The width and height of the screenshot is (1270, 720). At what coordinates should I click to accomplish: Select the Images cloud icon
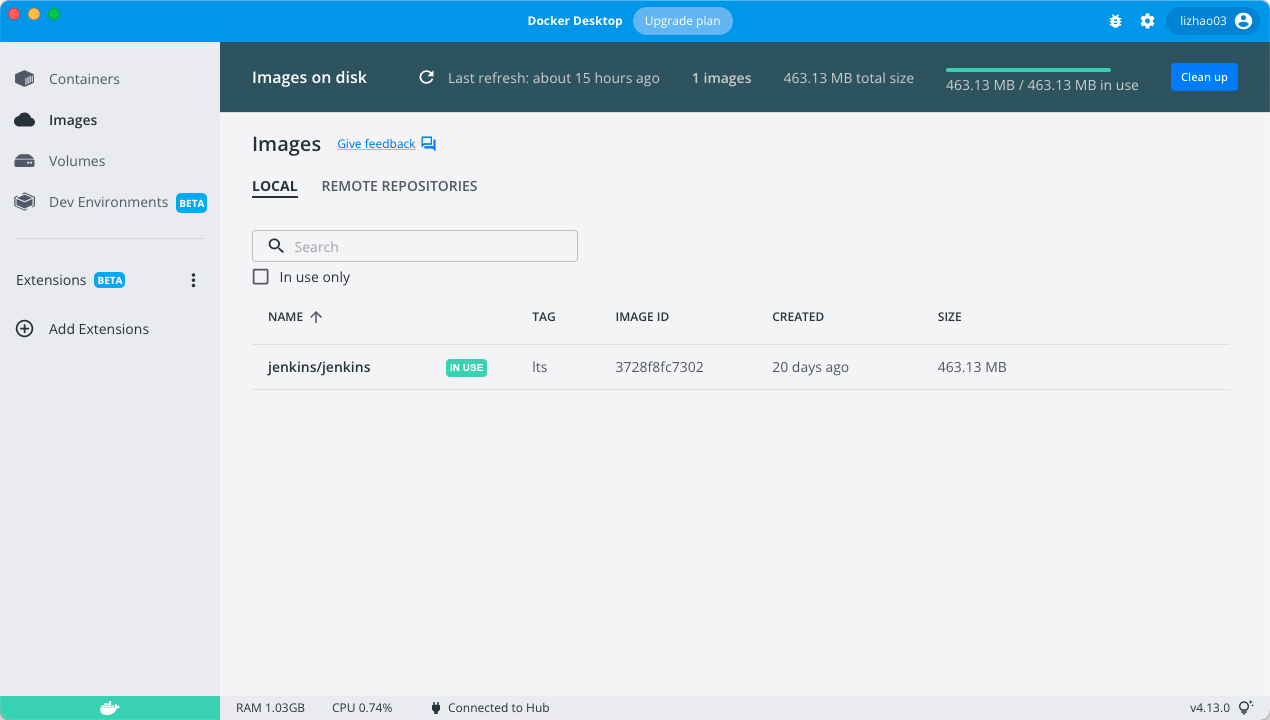[24, 120]
